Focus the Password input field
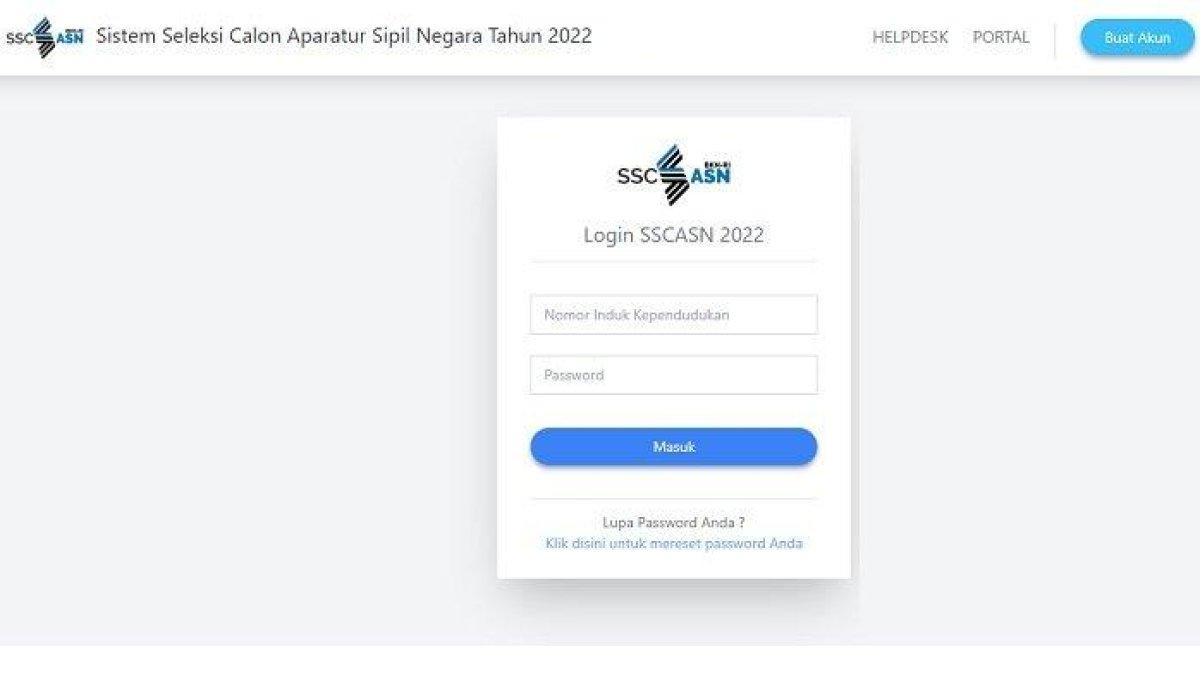The image size is (1200, 675). [674, 375]
